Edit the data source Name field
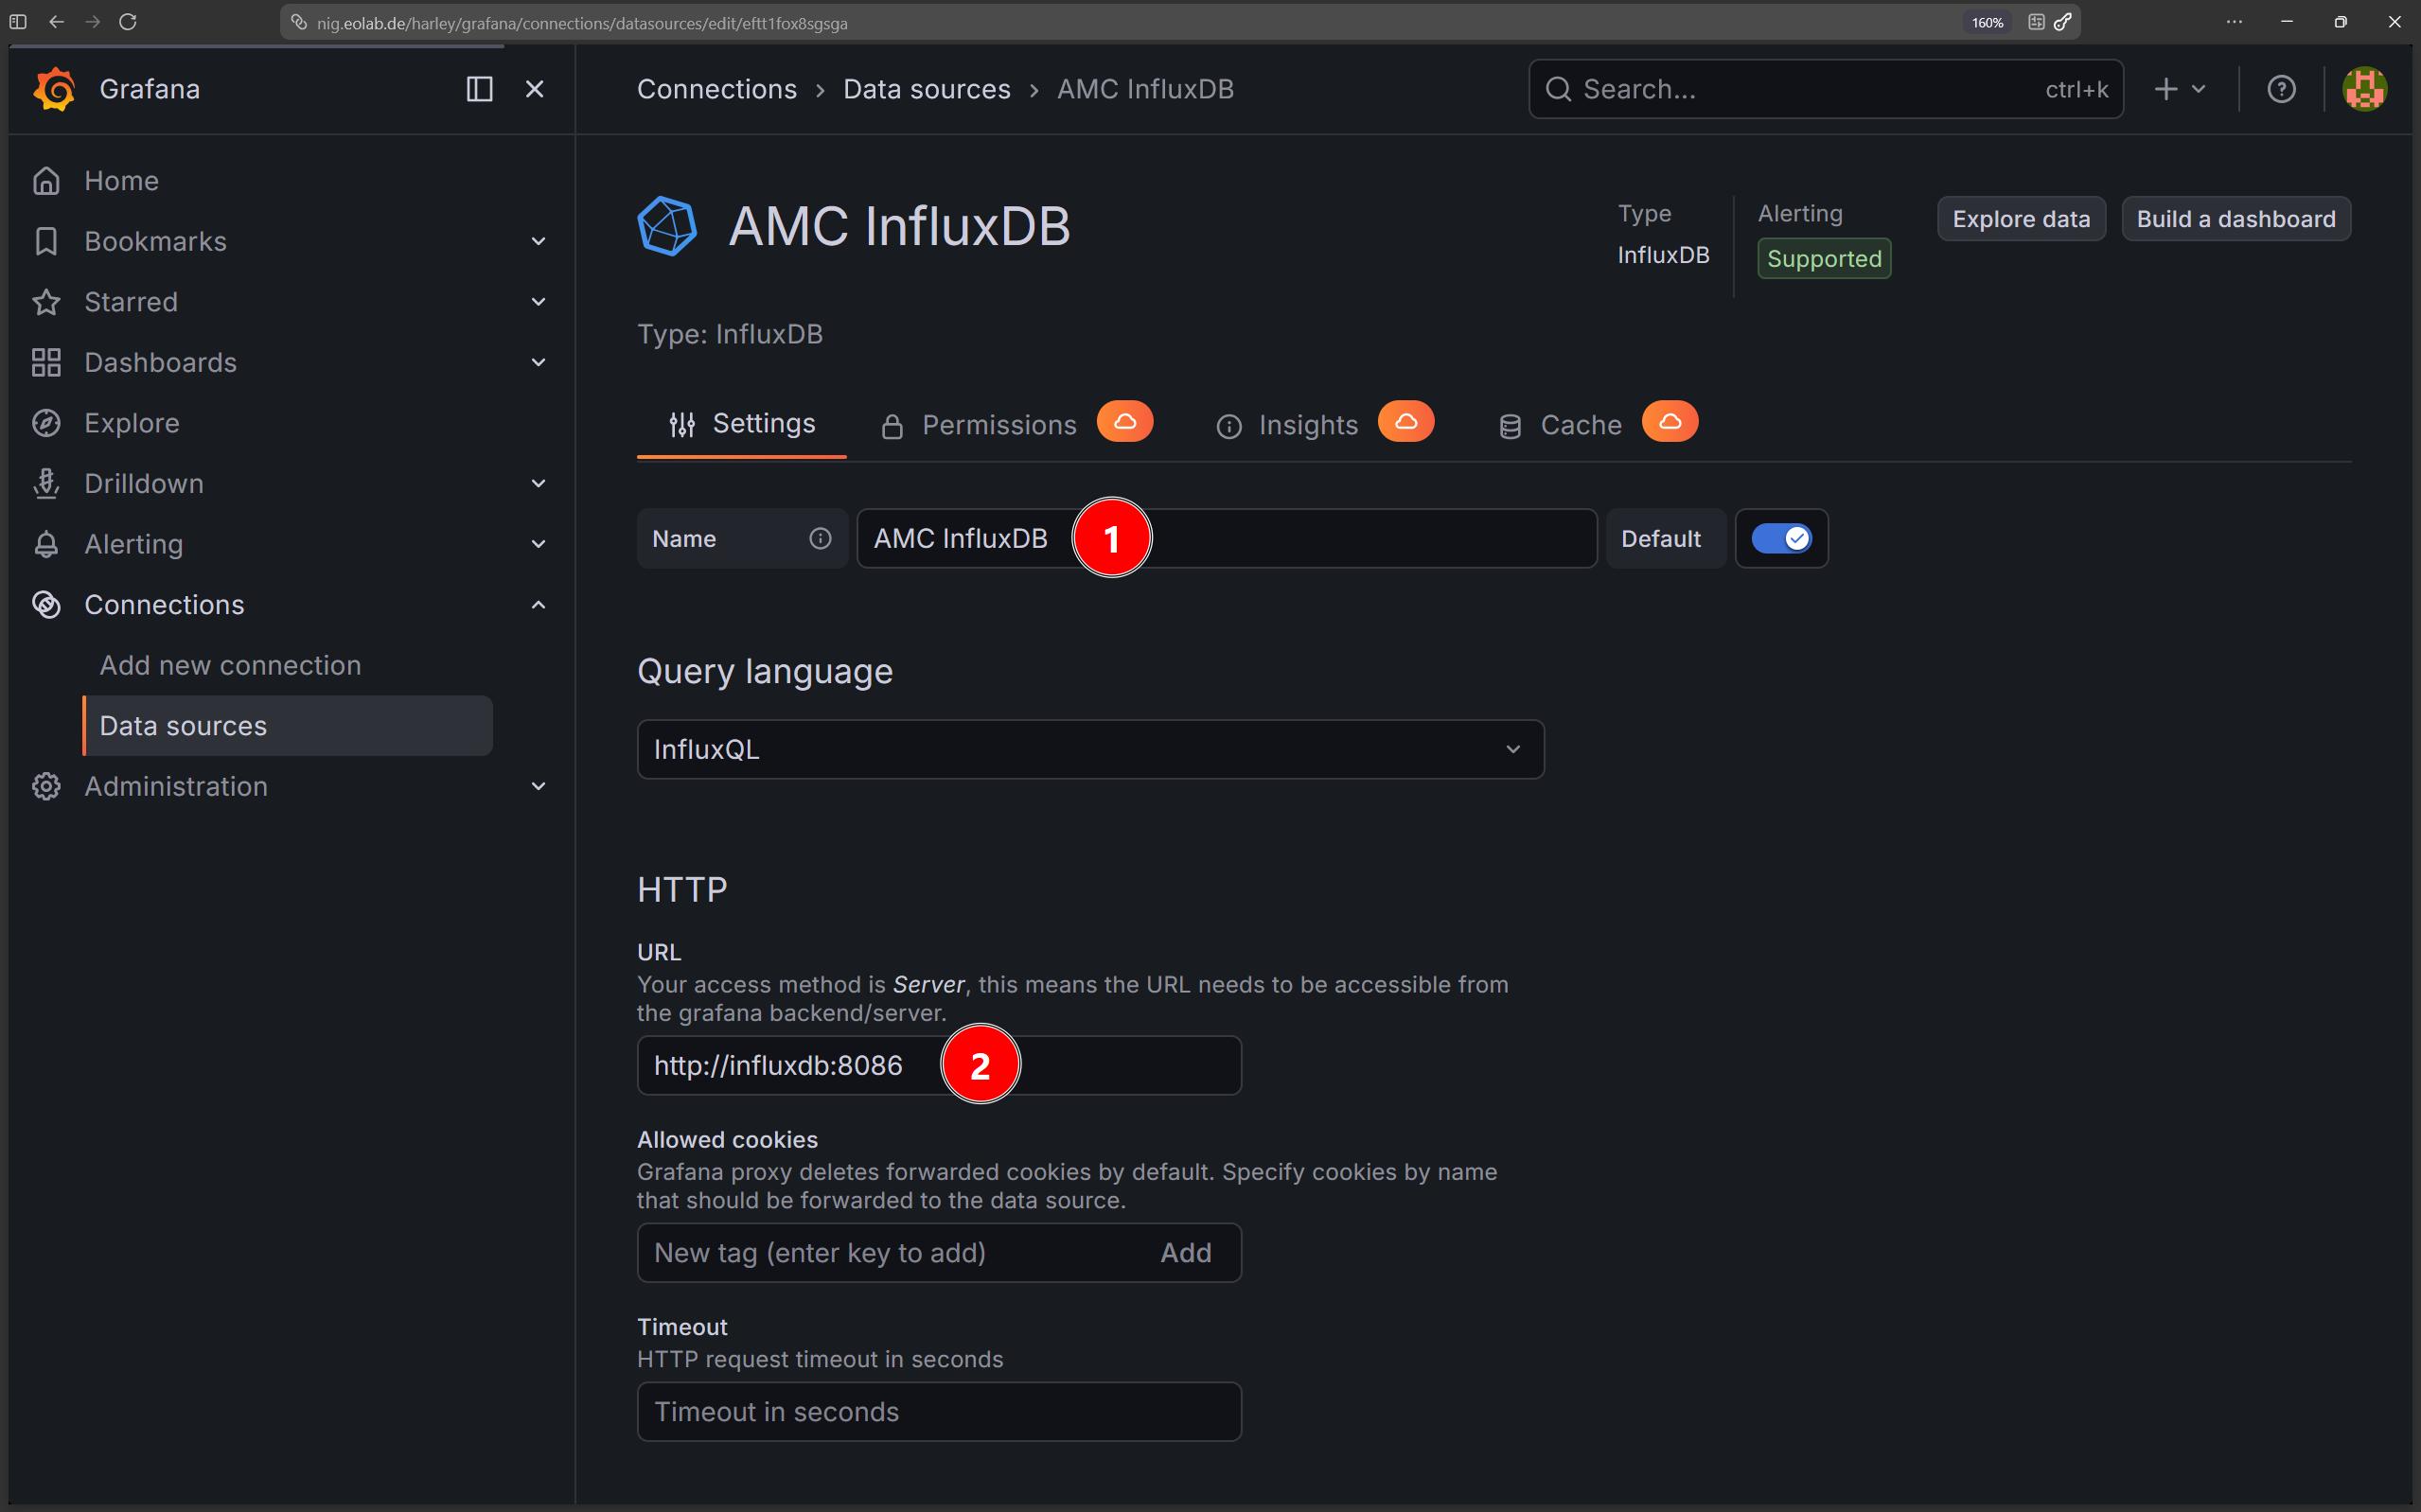Screen dimensions: 2421x1512 coord(1227,539)
